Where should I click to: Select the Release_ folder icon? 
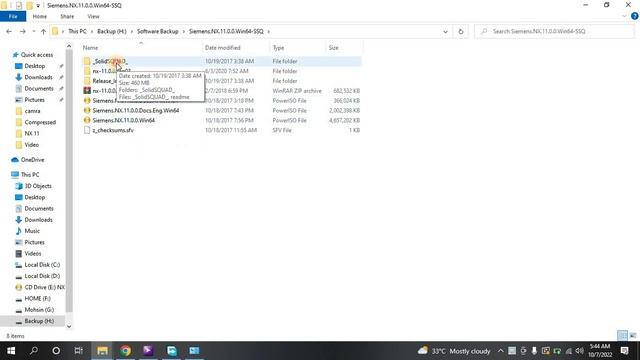click(87, 81)
